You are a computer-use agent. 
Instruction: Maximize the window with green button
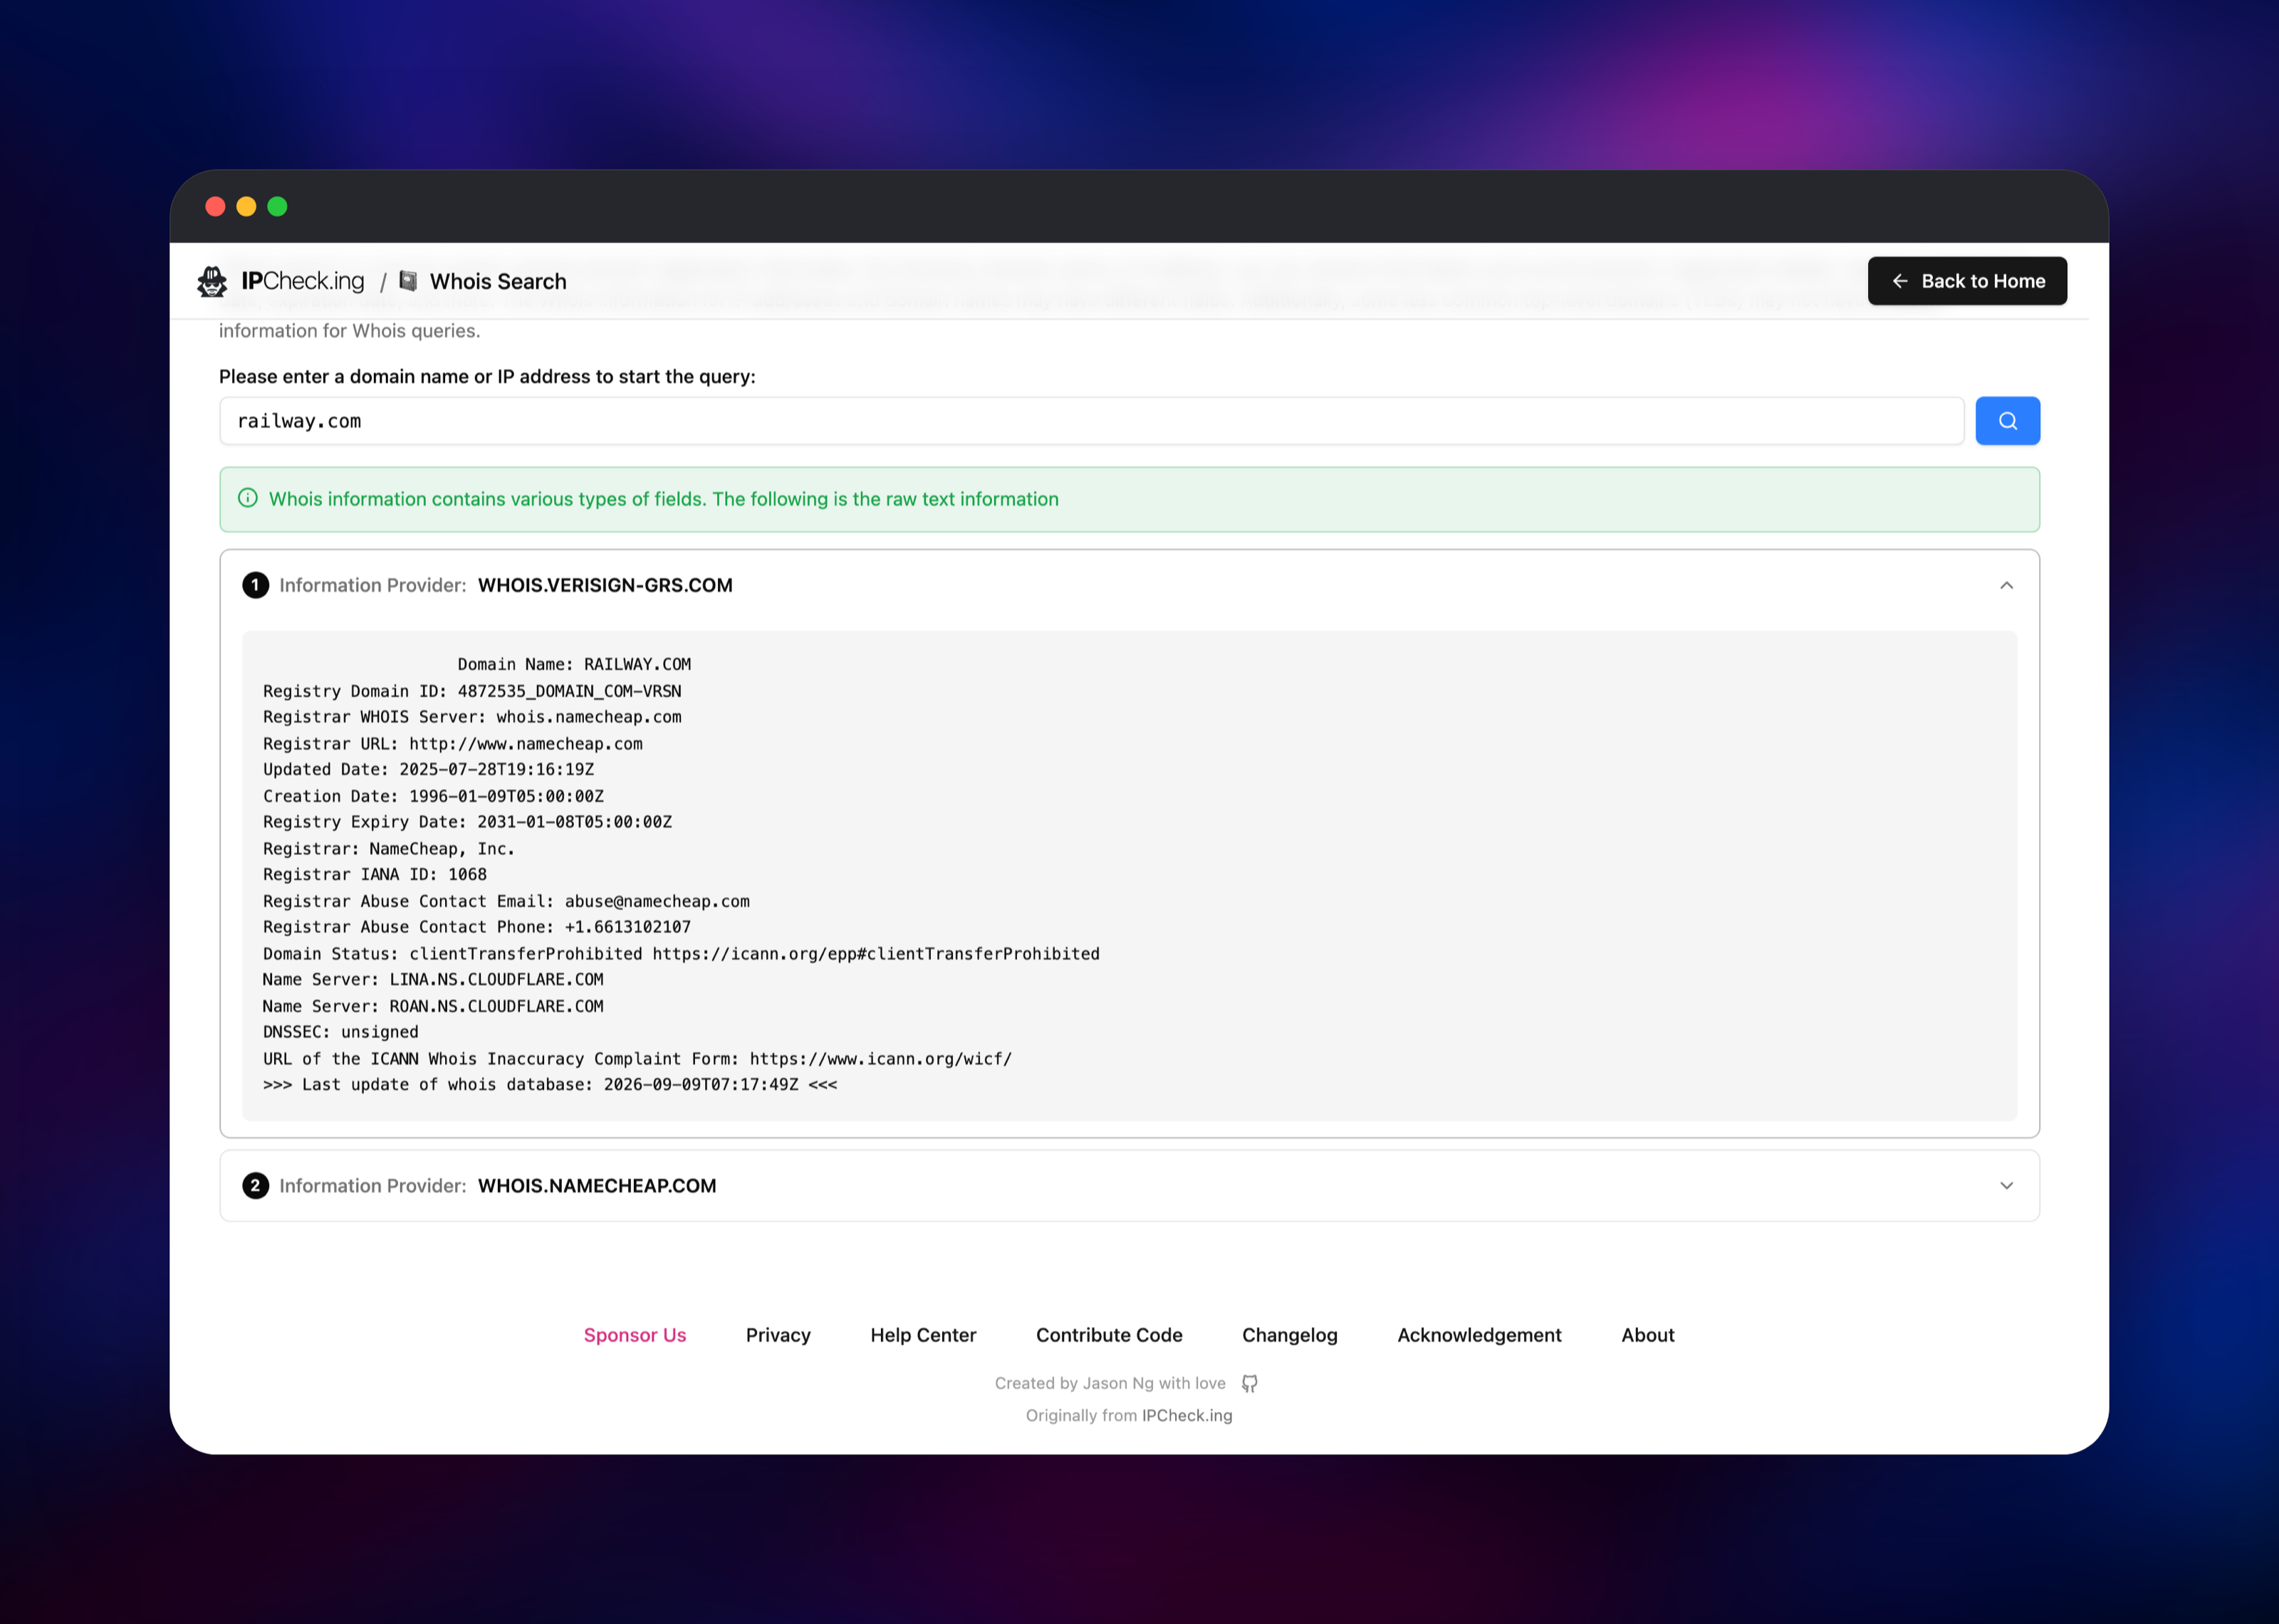277,206
